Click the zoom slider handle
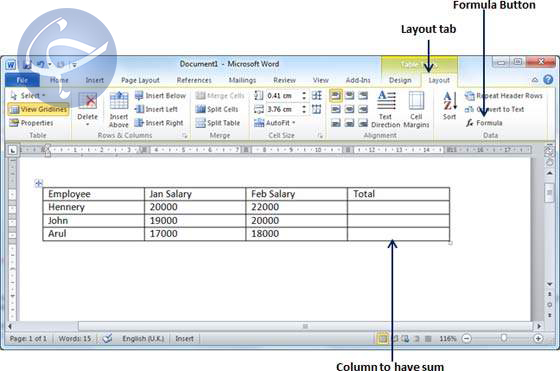Screen dimensions: 560x371 504,338
